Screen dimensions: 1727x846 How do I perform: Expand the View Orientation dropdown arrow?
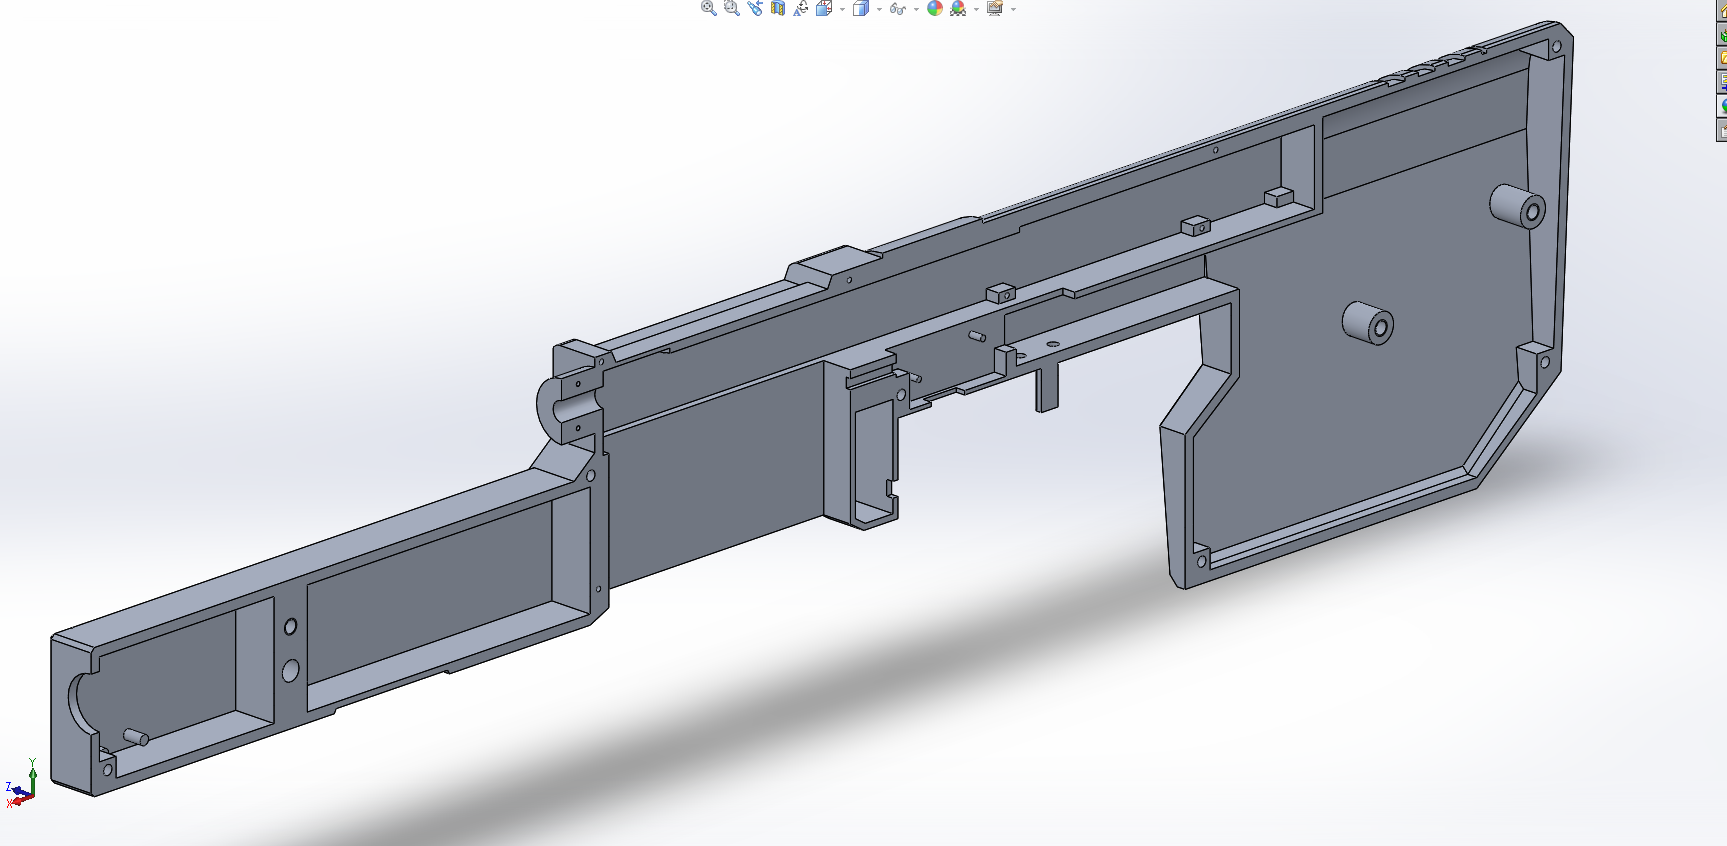(842, 9)
